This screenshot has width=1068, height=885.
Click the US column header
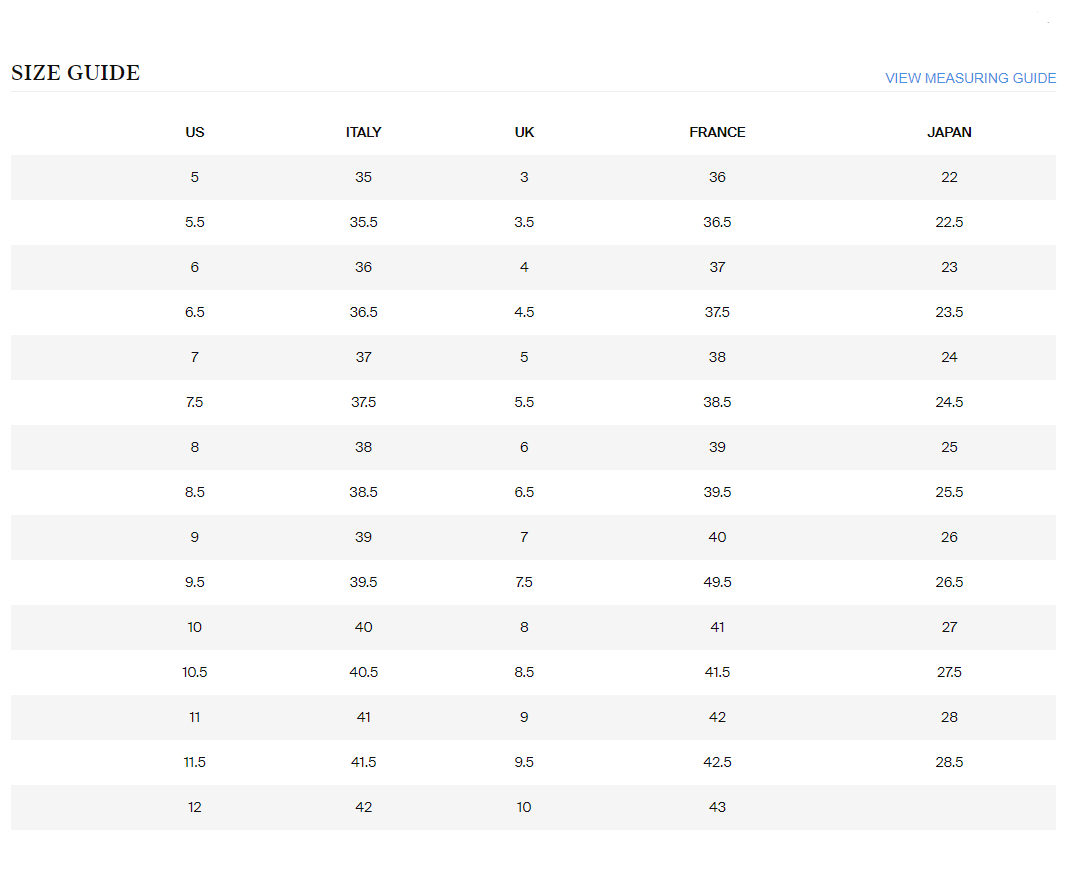click(195, 132)
